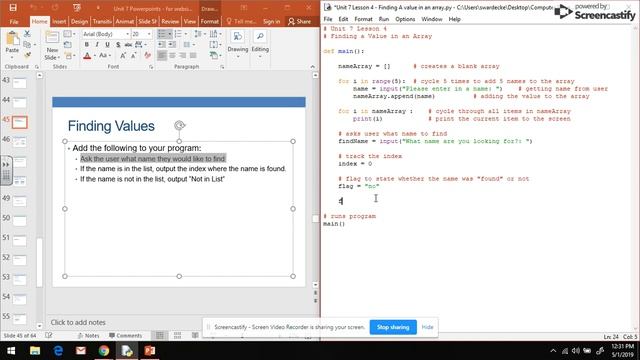
Task: Click the rotation handle of the text box
Action: click(179, 125)
